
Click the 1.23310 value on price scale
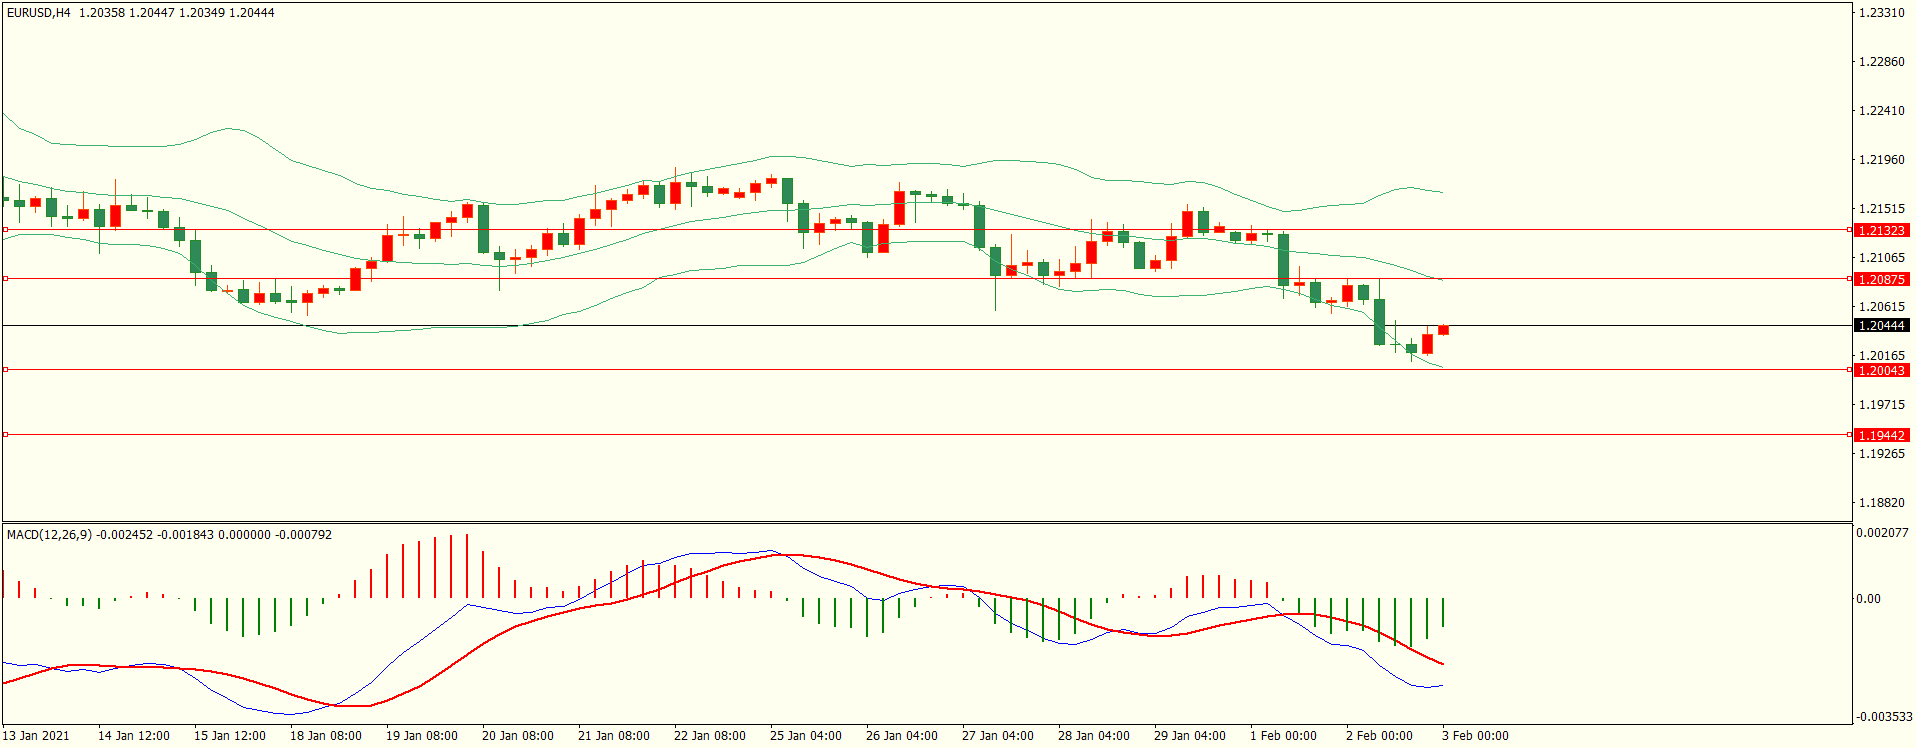coord(1881,13)
